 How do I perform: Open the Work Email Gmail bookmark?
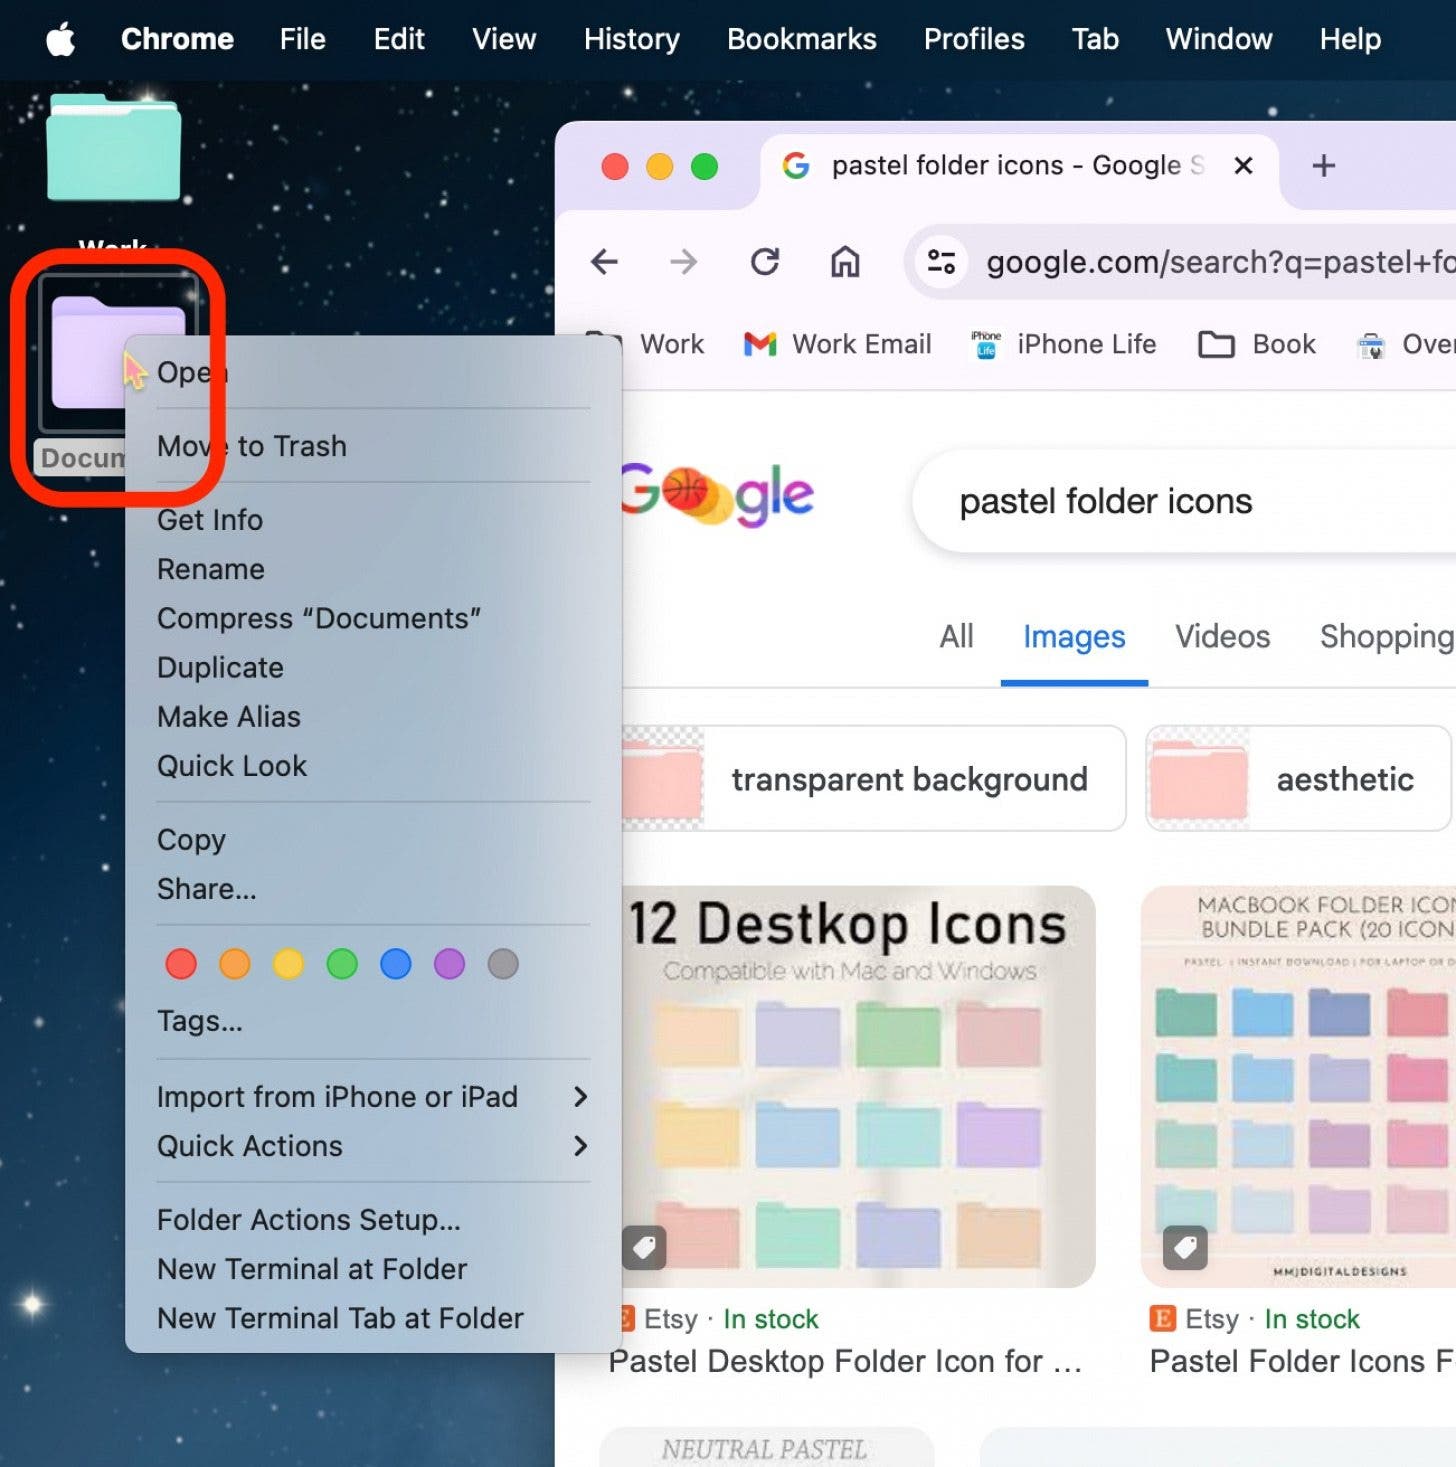pyautogui.click(x=837, y=344)
